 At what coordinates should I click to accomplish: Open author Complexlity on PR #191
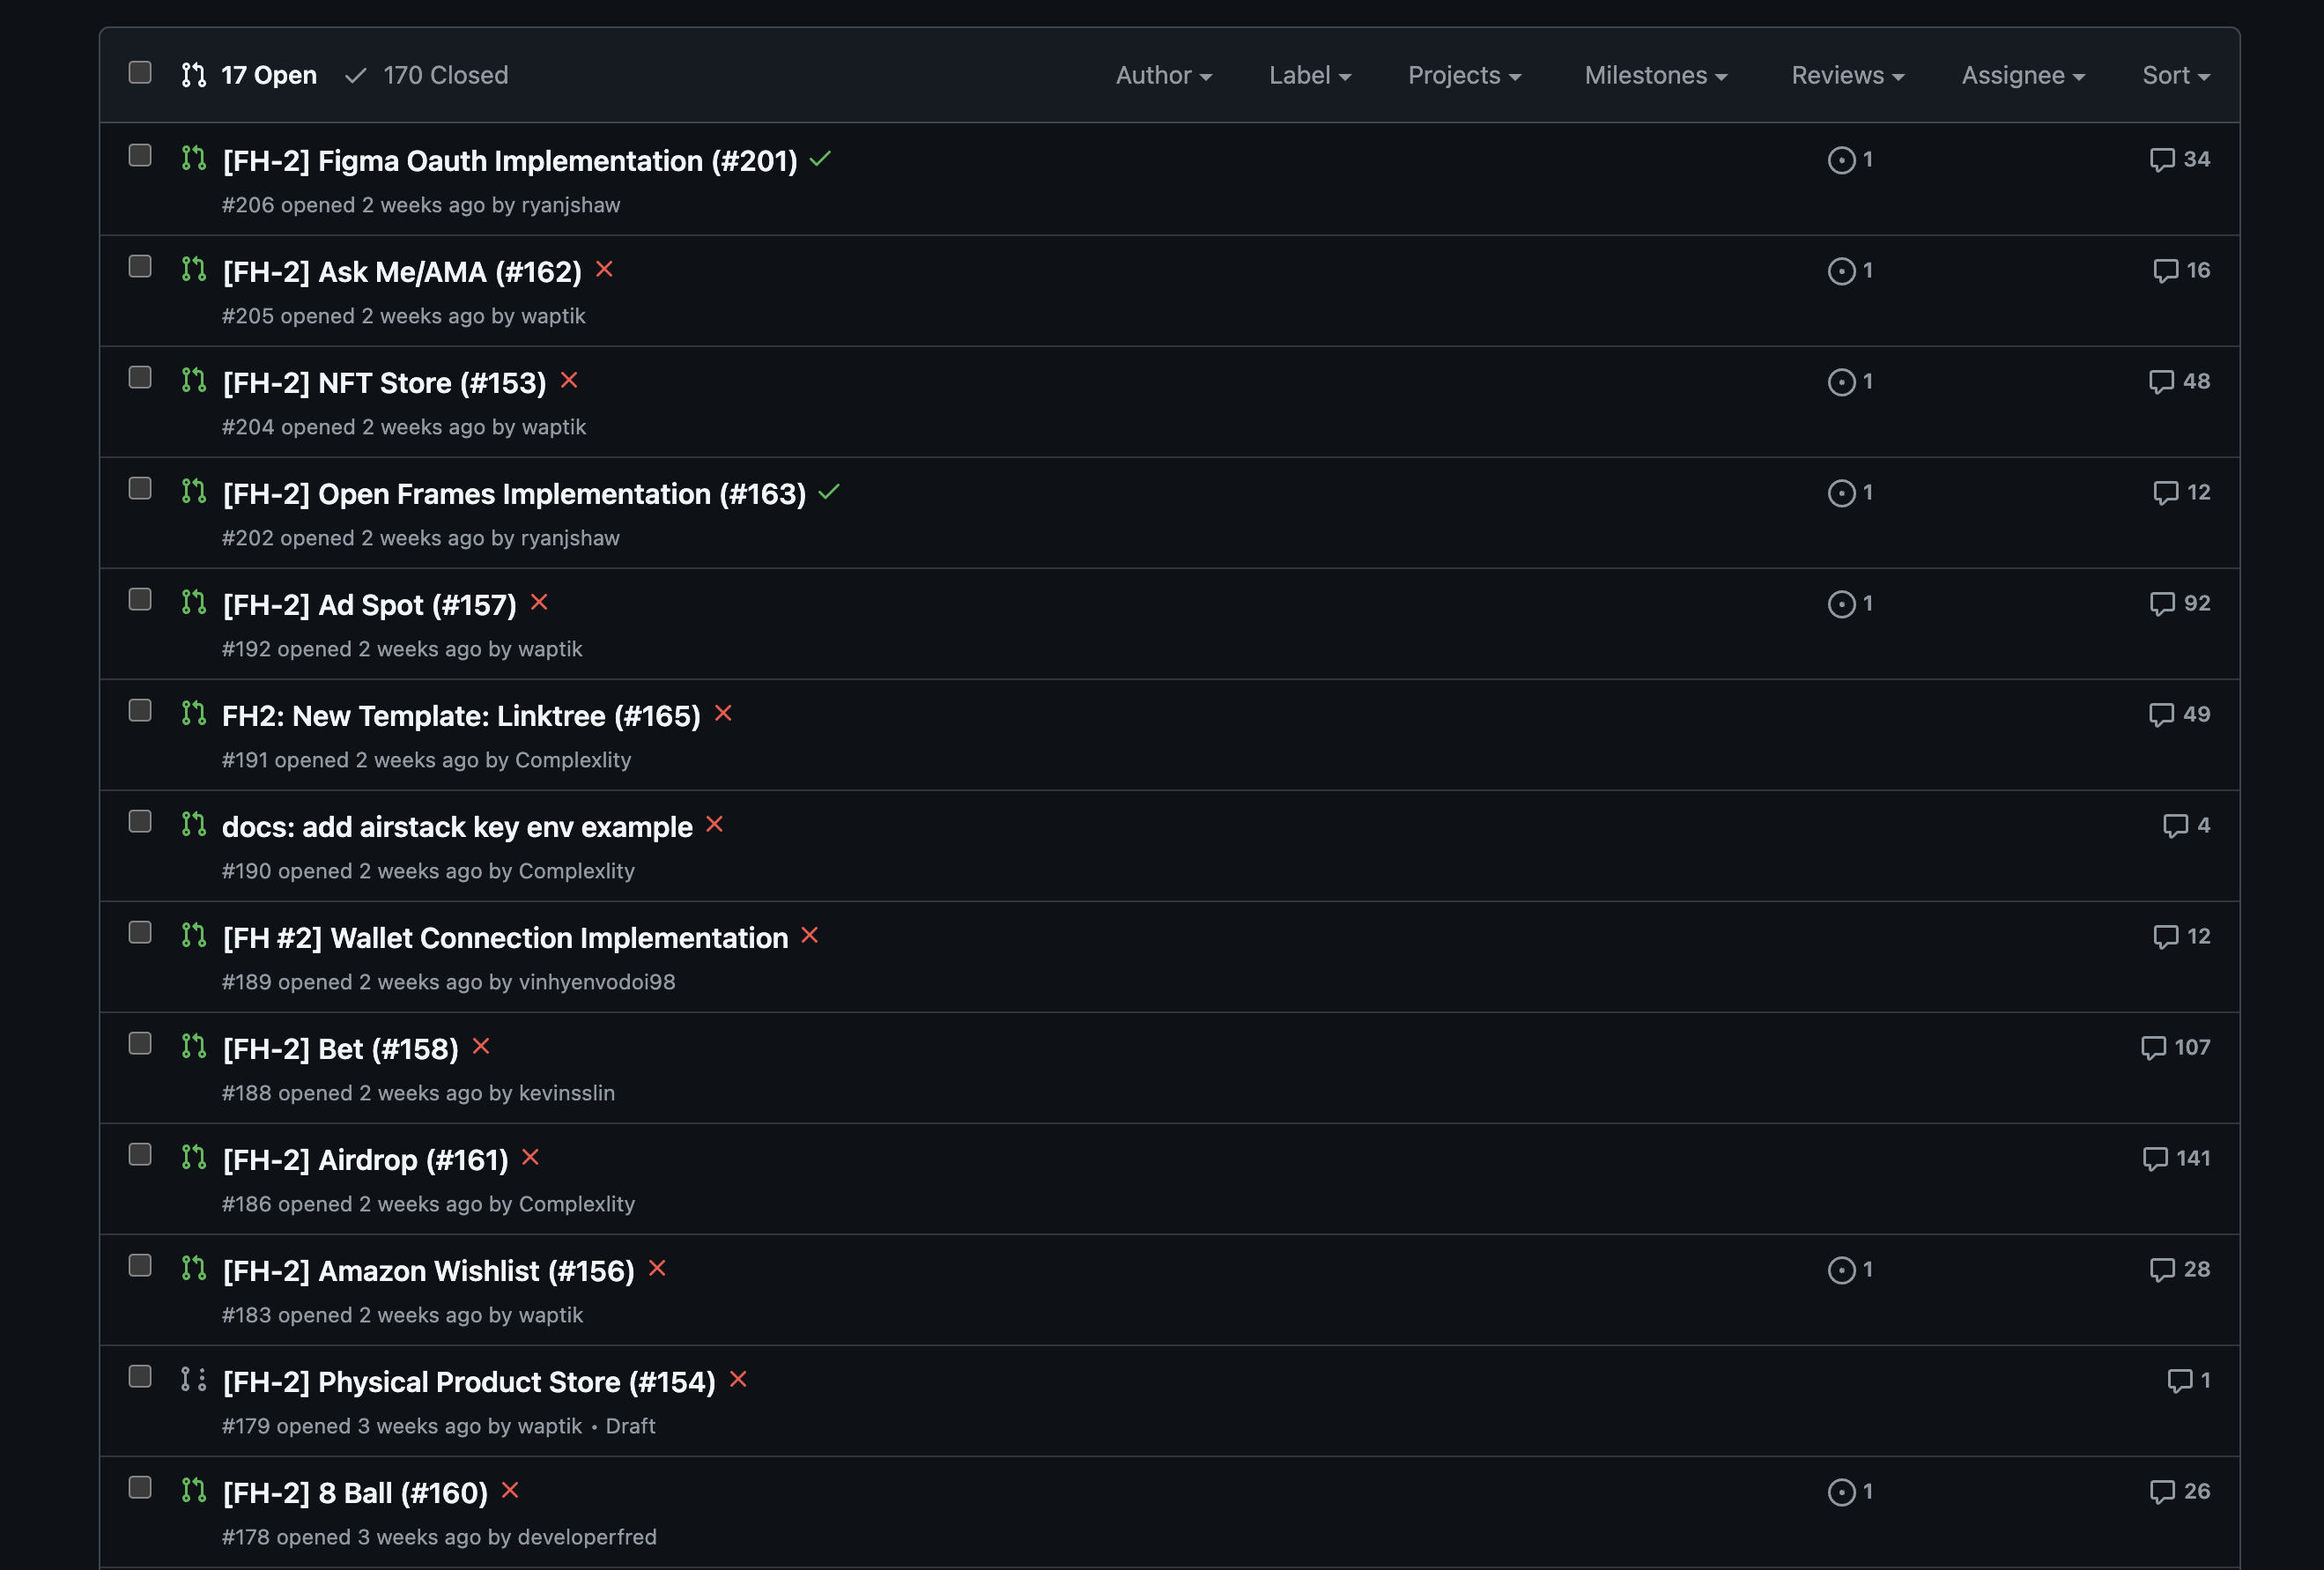pyautogui.click(x=573, y=760)
